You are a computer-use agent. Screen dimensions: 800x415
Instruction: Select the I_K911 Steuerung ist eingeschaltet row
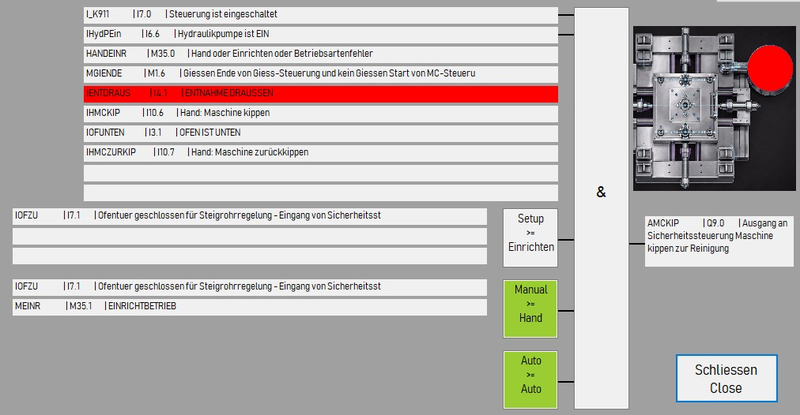click(320, 15)
